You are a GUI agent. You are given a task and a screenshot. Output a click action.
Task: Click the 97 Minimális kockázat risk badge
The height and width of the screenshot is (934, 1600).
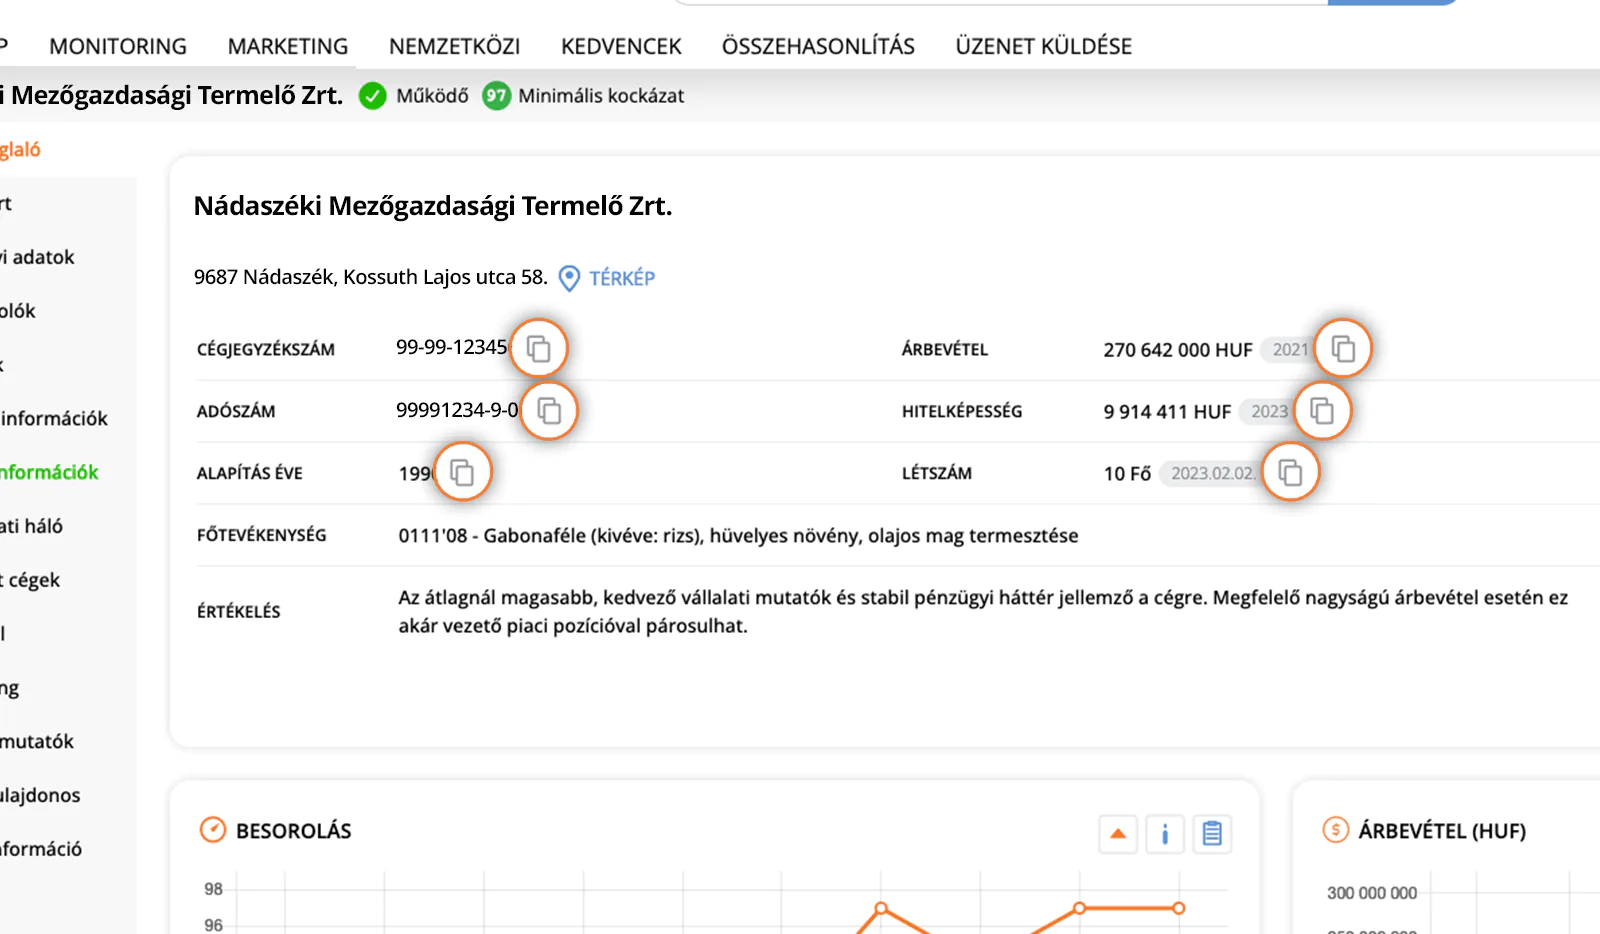tap(497, 96)
